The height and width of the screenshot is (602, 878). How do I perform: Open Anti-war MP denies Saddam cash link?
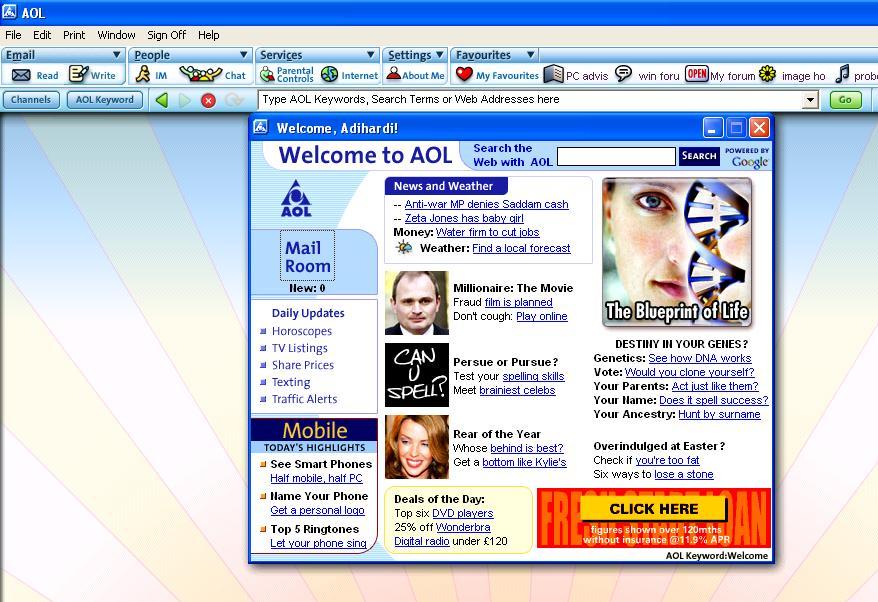[486, 204]
